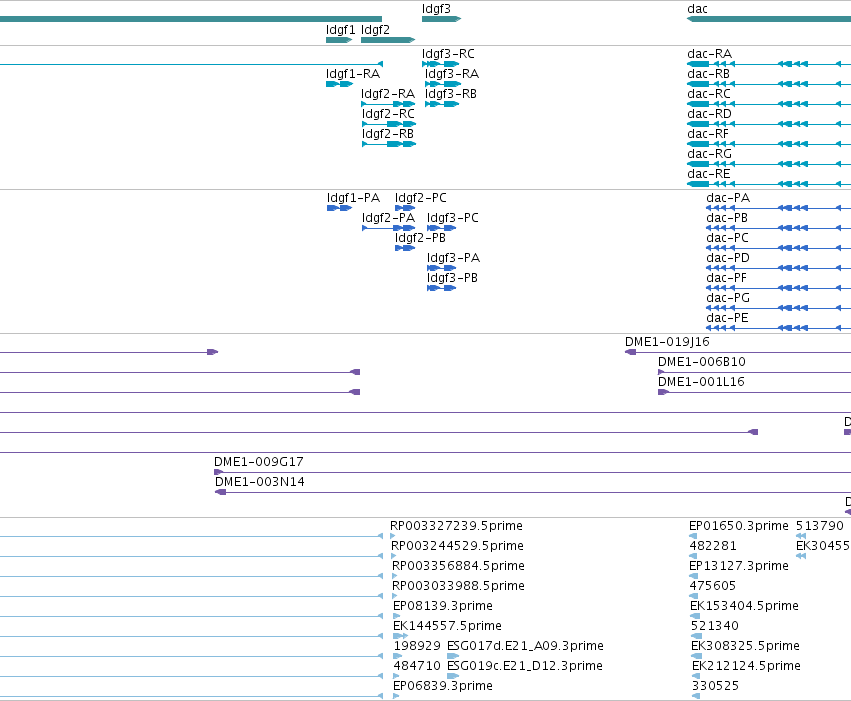Select the dac-PE protein label

727,318
